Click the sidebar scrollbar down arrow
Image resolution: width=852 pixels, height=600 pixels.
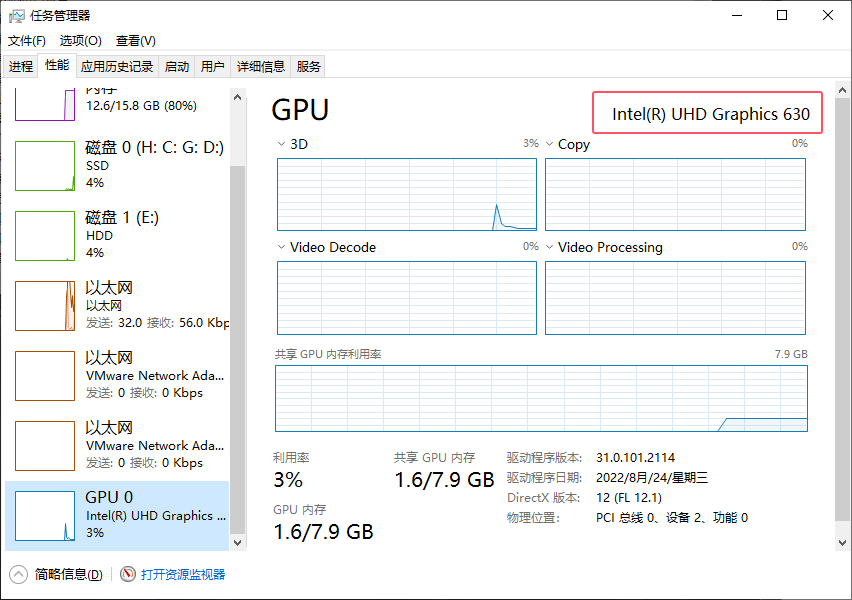[238, 542]
